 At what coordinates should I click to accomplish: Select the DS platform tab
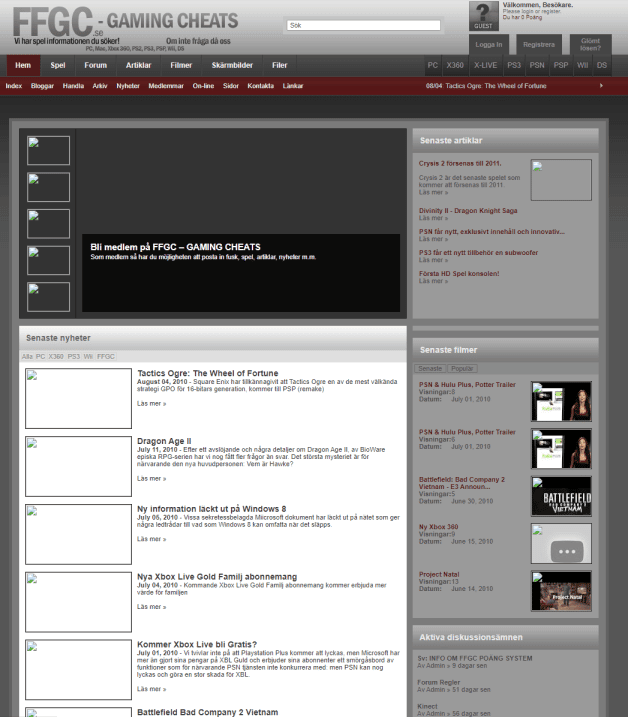(x=602, y=65)
